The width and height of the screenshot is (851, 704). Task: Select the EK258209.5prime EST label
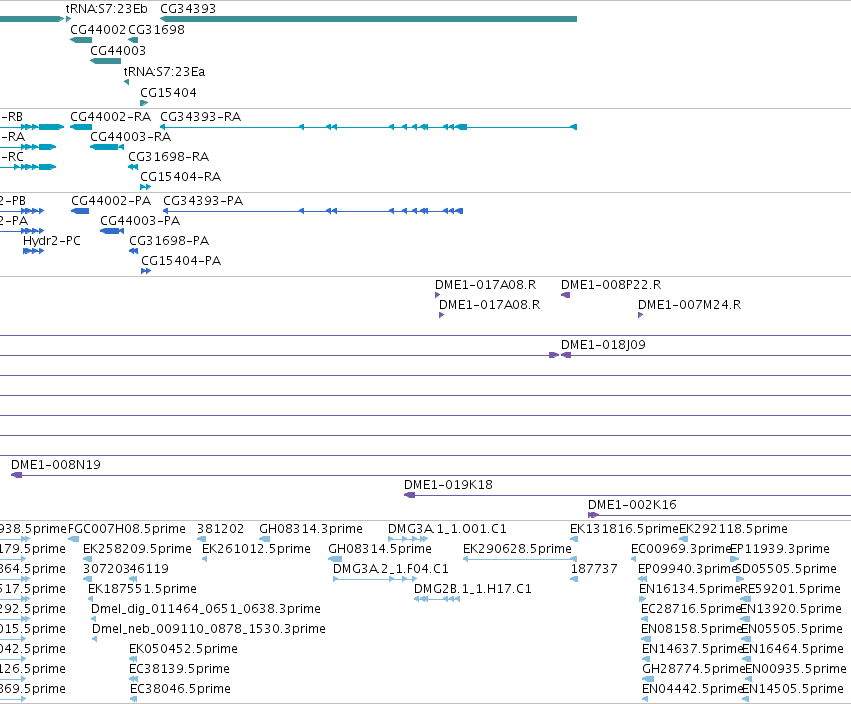[x=137, y=549]
